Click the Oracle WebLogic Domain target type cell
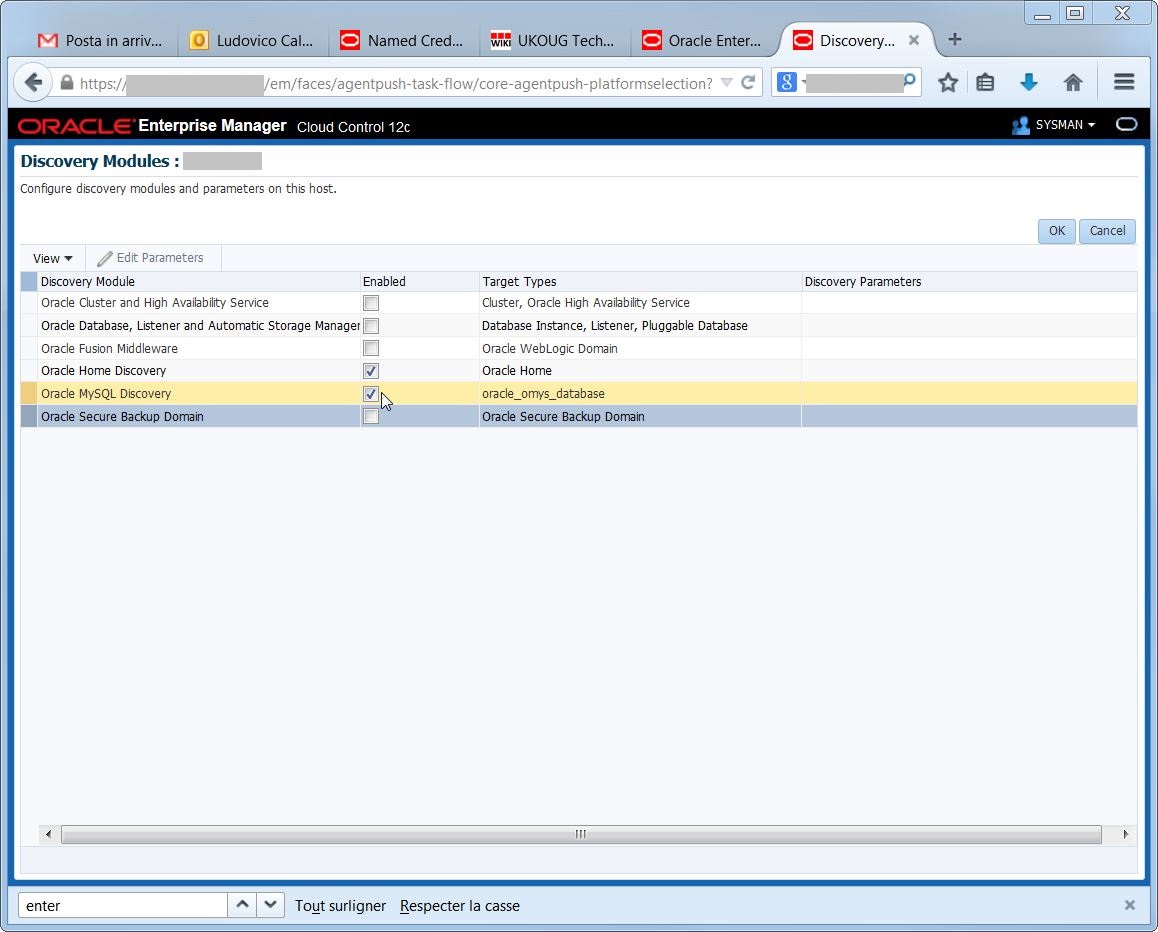Screen dimensions: 1158x932 point(640,349)
